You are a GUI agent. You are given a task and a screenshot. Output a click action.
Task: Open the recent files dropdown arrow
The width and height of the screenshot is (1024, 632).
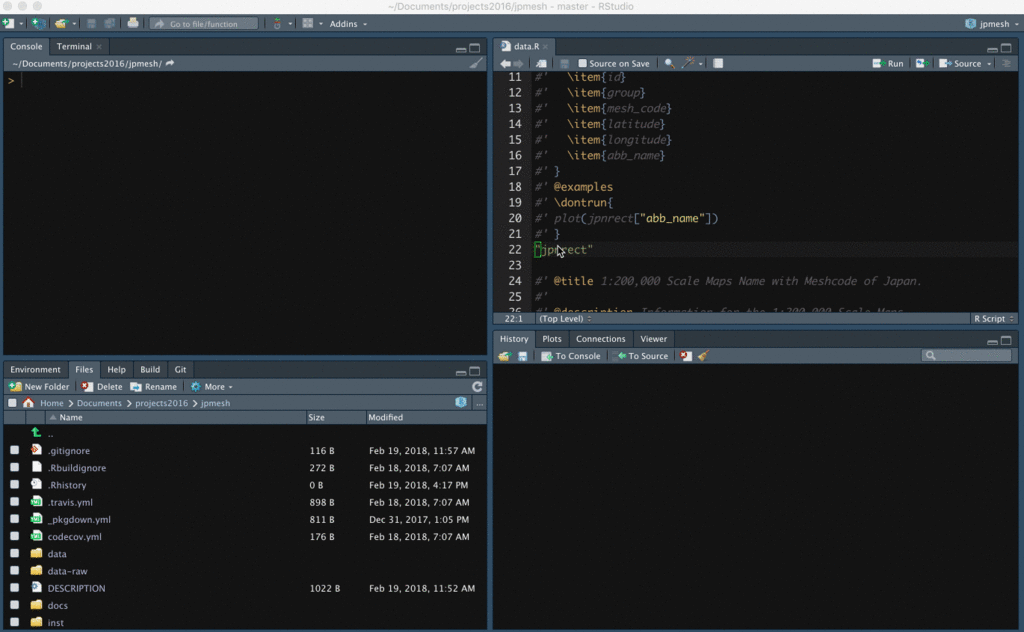(x=74, y=24)
